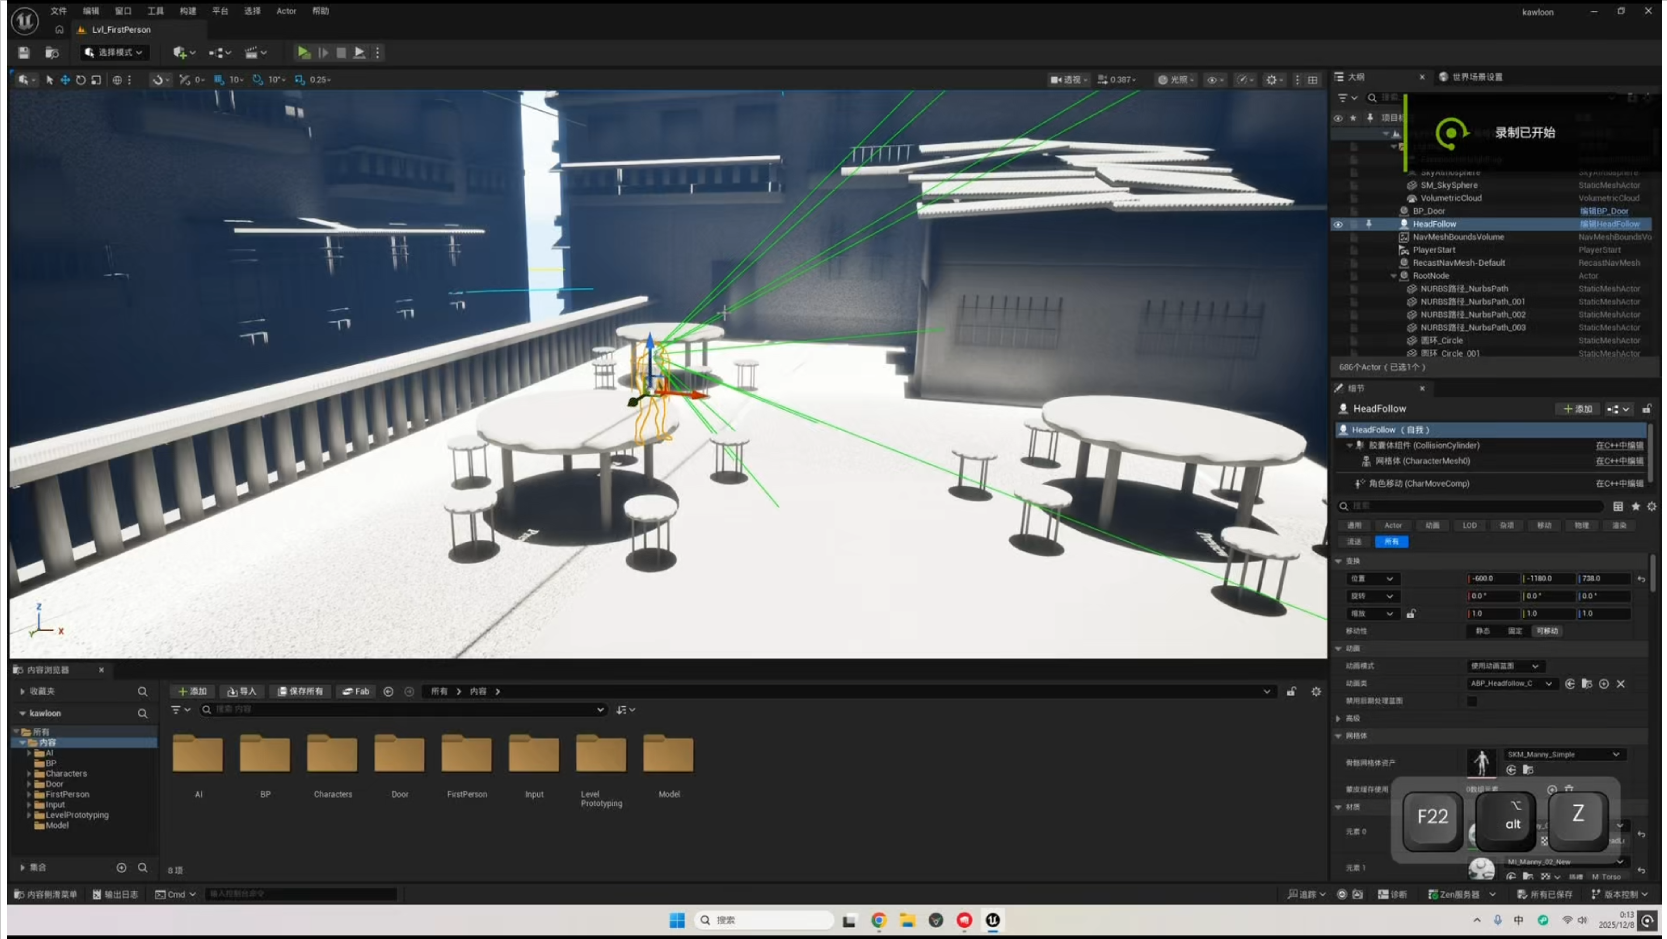Select the rotate gizmo tool

[81, 79]
